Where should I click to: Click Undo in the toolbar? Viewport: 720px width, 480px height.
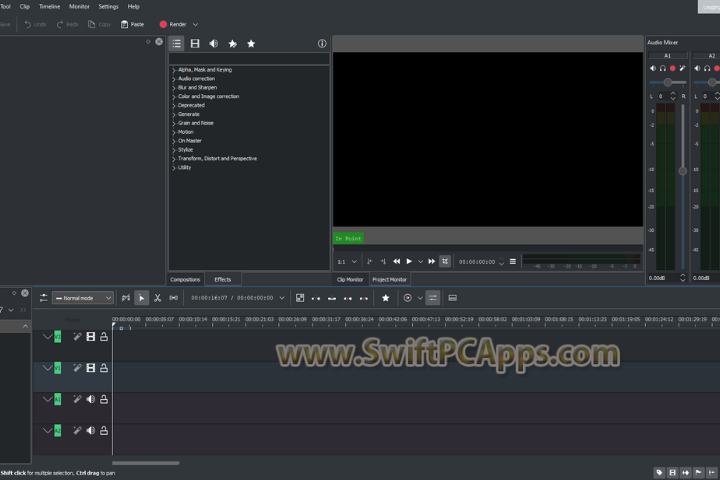click(35, 24)
